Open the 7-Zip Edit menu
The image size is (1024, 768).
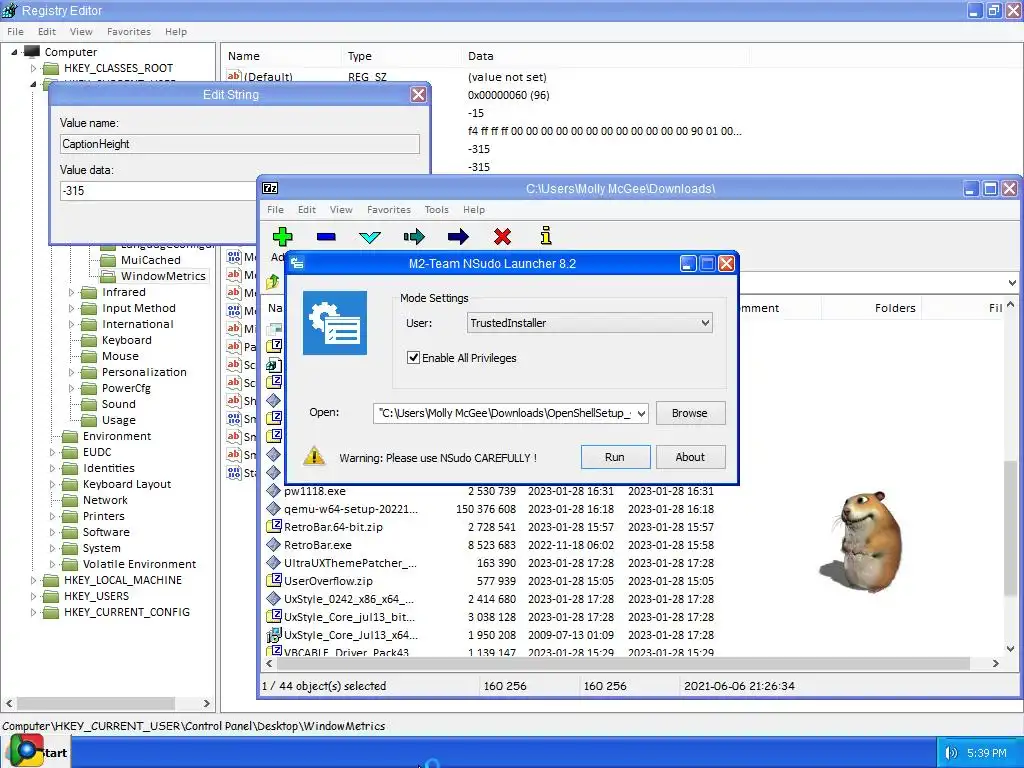(306, 210)
